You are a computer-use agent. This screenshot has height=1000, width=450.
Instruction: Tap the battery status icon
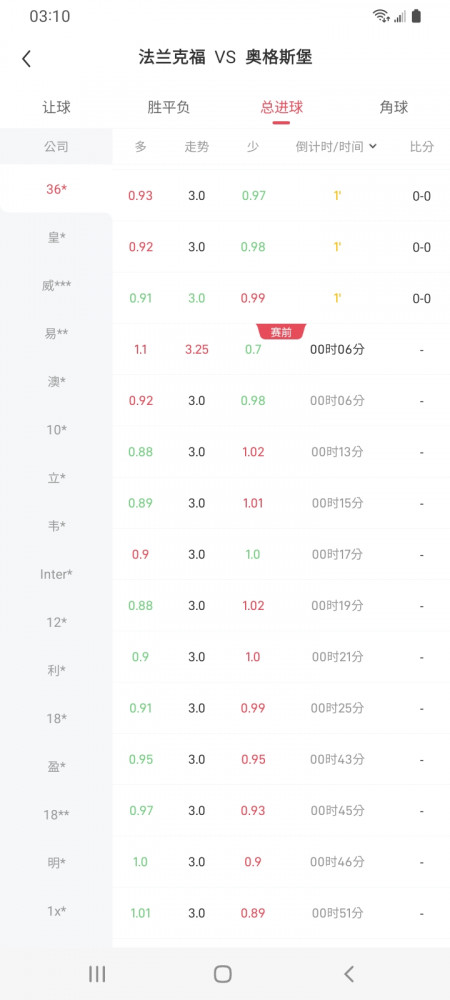416,16
